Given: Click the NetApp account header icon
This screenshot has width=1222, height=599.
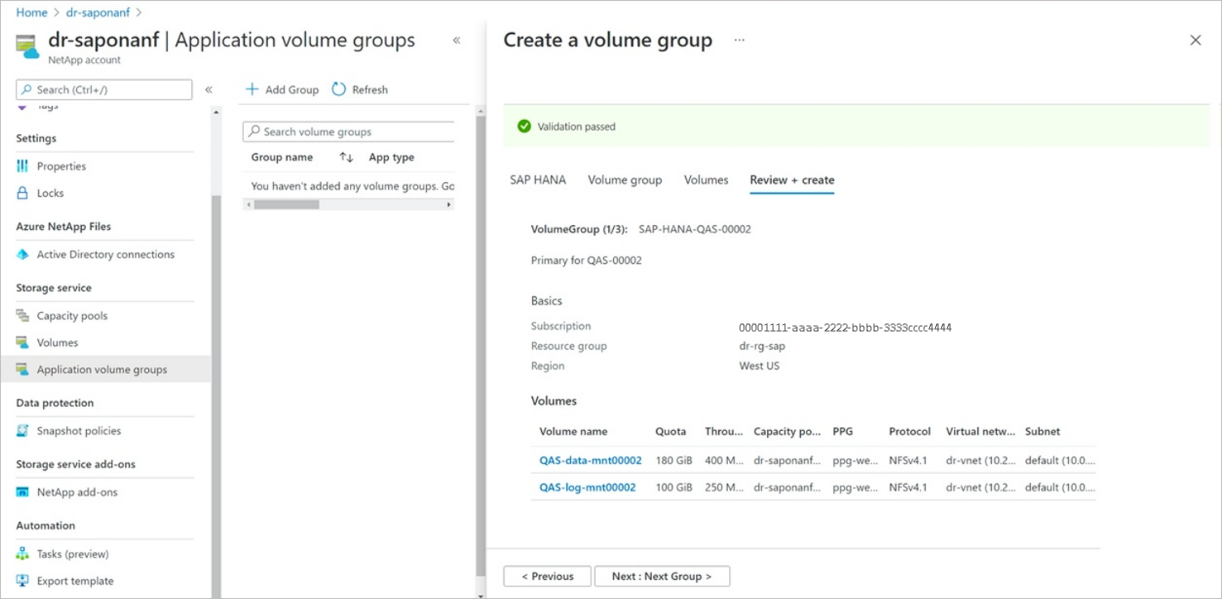Looking at the screenshot, I should [27, 45].
